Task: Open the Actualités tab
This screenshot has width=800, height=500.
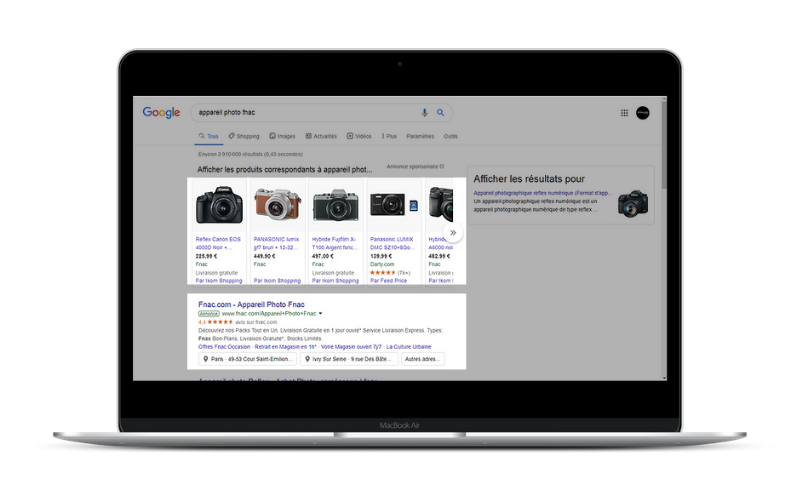Action: pyautogui.click(x=321, y=136)
